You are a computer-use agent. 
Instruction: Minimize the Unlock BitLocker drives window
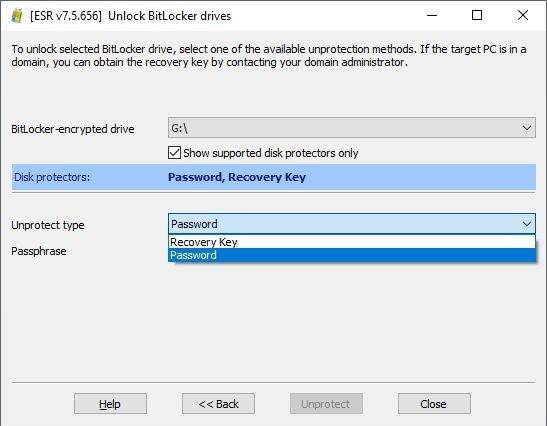pyautogui.click(x=432, y=15)
